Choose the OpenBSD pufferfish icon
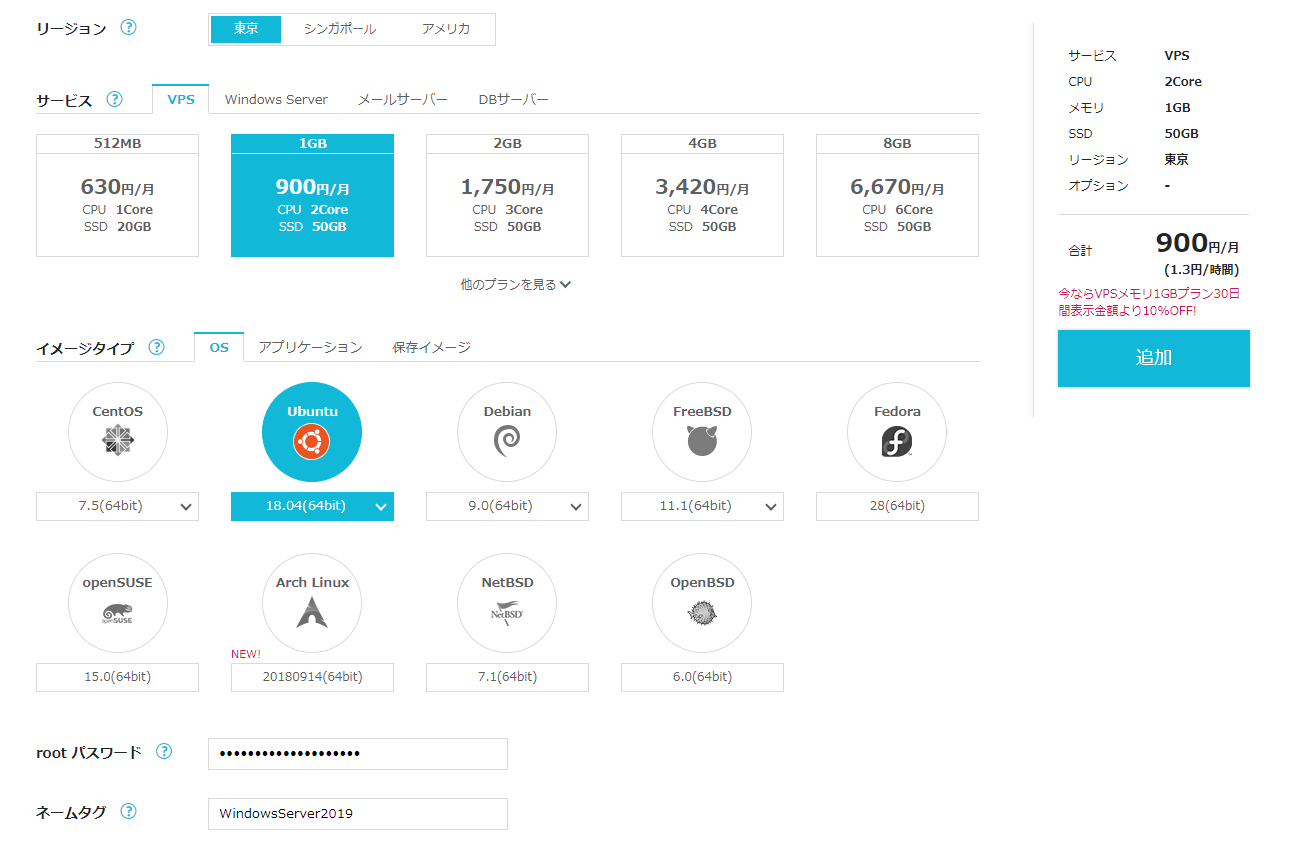This screenshot has width=1290, height=846. coord(702,612)
